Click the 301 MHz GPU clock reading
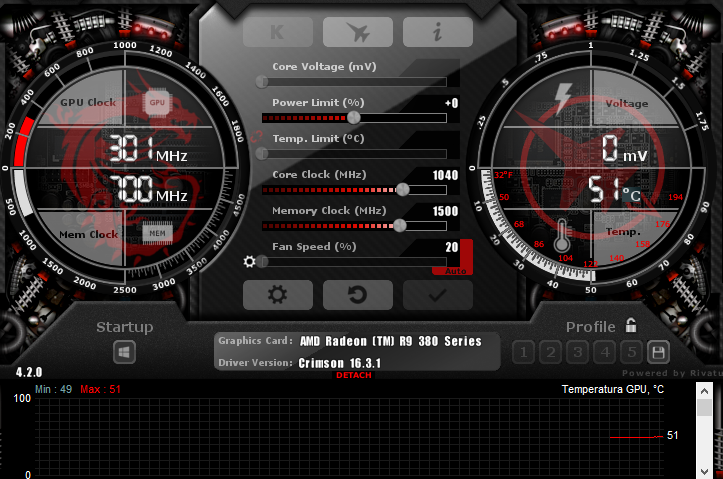This screenshot has width=723, height=479. click(x=148, y=148)
